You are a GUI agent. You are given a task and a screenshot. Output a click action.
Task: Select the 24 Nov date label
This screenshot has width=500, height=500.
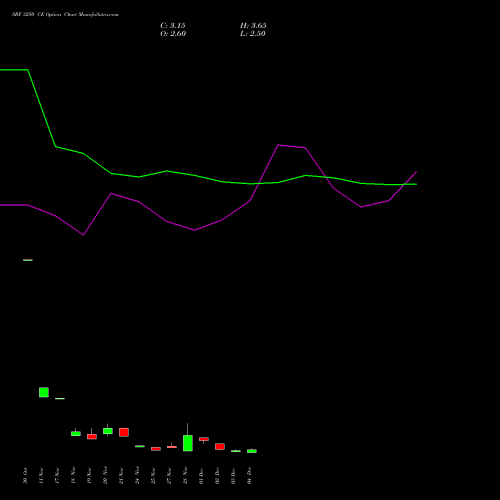(x=137, y=476)
